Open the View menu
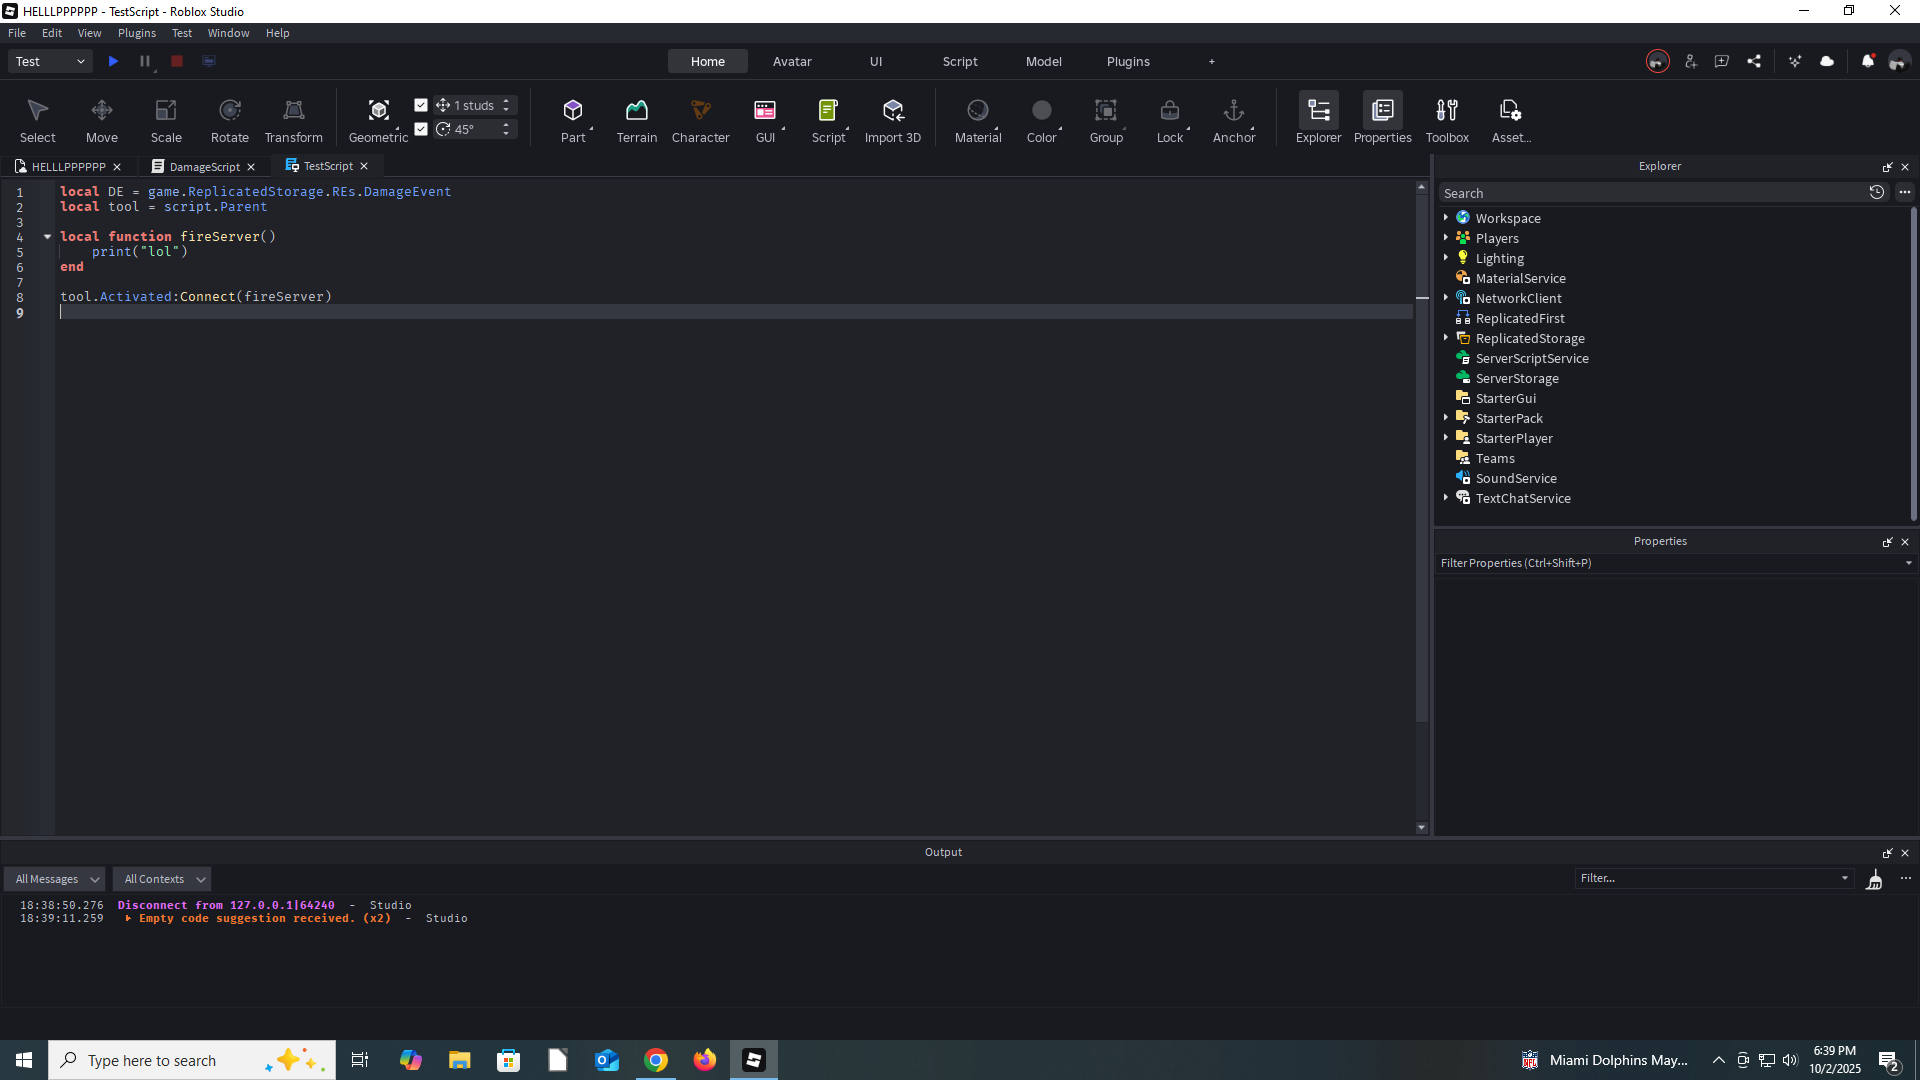The height and width of the screenshot is (1080, 1920). click(x=89, y=32)
